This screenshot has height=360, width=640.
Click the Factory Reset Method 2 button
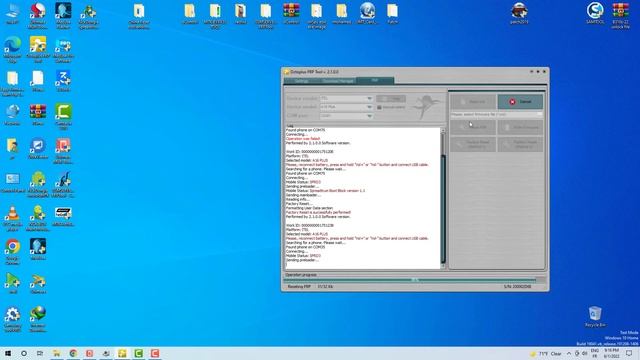click(520, 144)
